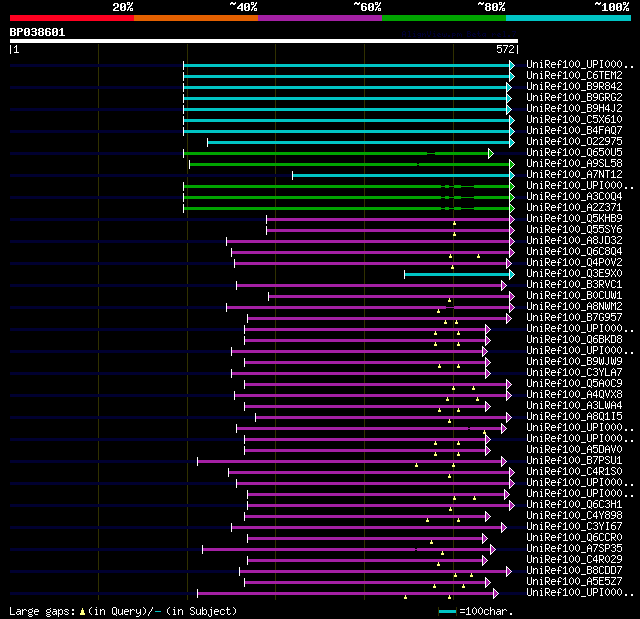640x619 pixels.
Task: Click the ~60% legend label
Action: (367, 7)
